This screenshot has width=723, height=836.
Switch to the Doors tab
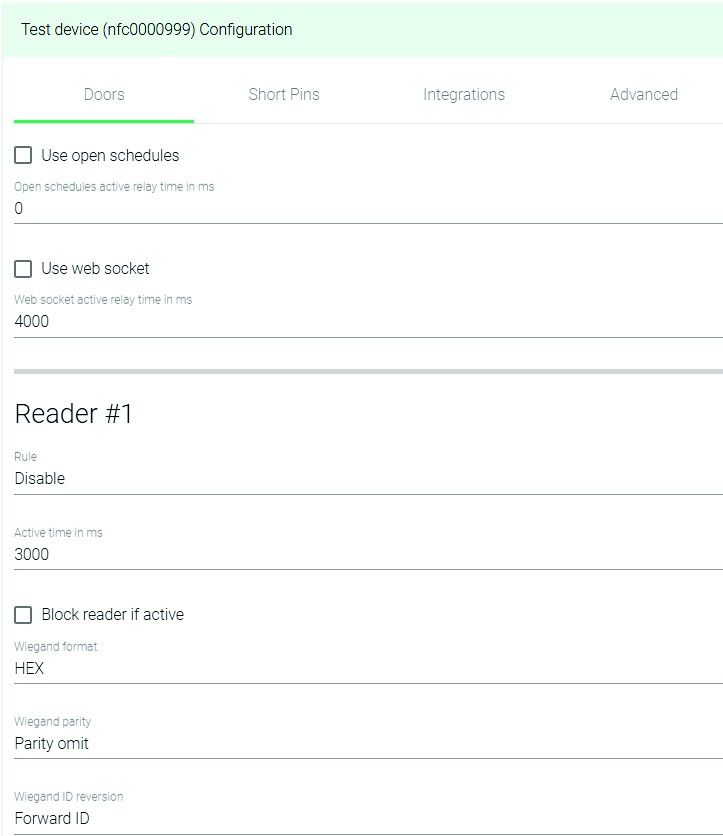coord(104,95)
